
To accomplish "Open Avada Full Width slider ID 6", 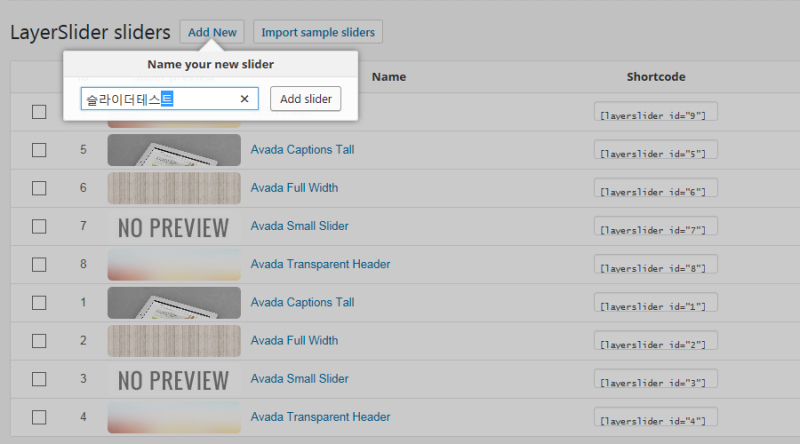I will pos(294,188).
